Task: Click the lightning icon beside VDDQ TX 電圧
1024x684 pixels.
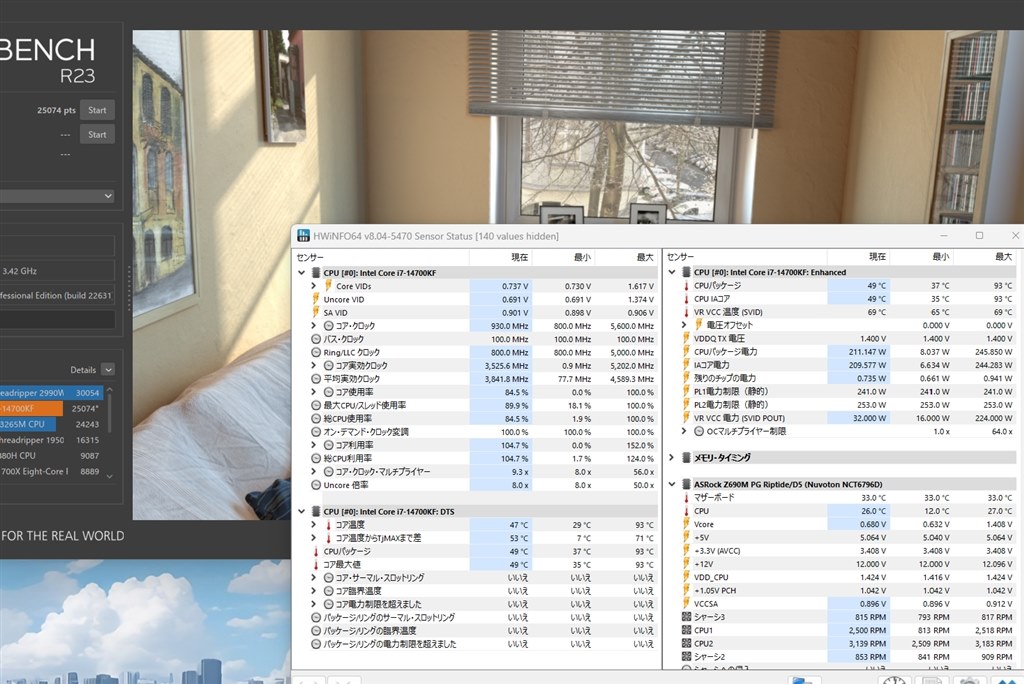Action: [686, 338]
